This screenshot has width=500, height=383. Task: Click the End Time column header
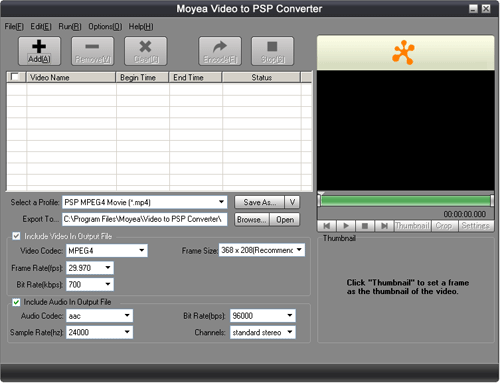pyautogui.click(x=196, y=77)
